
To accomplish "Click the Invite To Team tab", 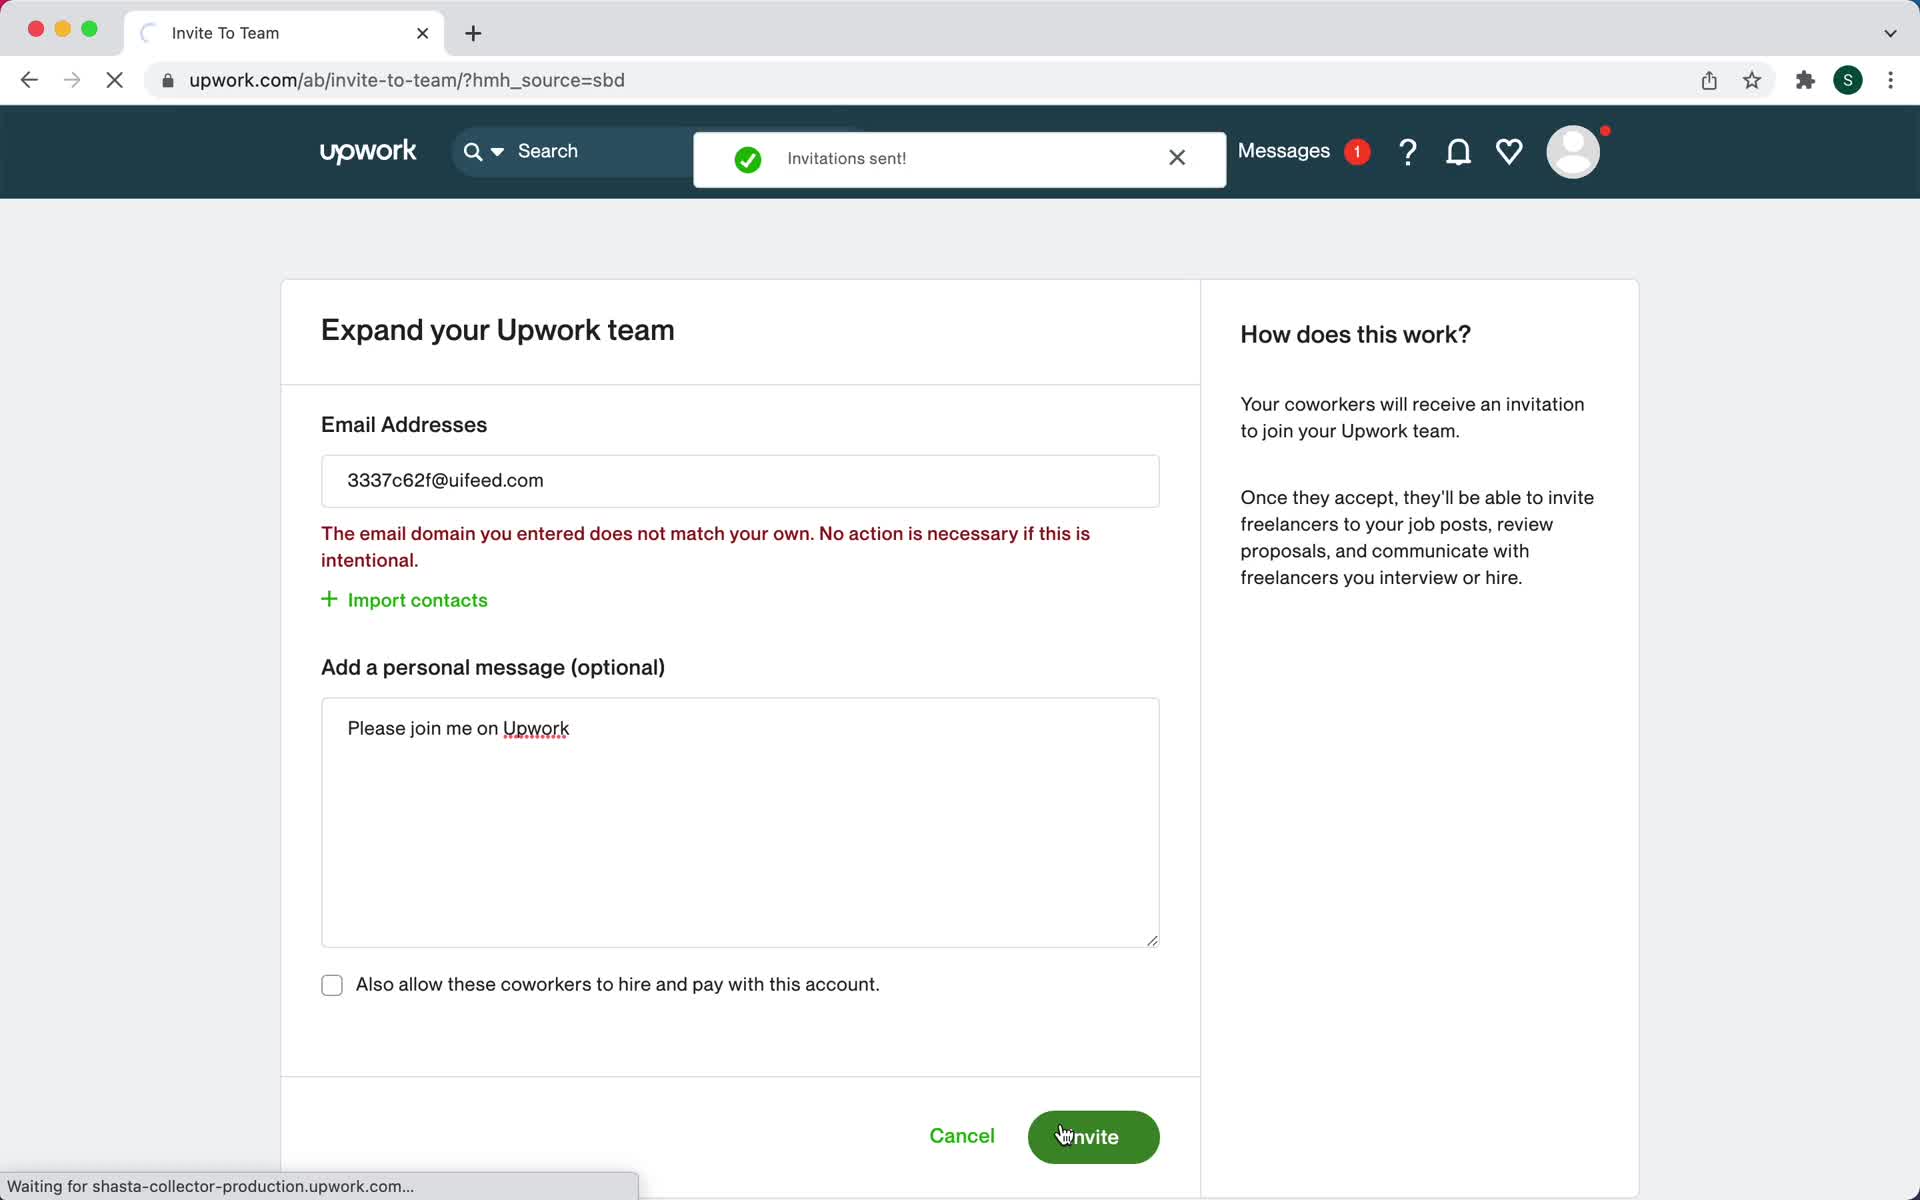I will click(282, 32).
